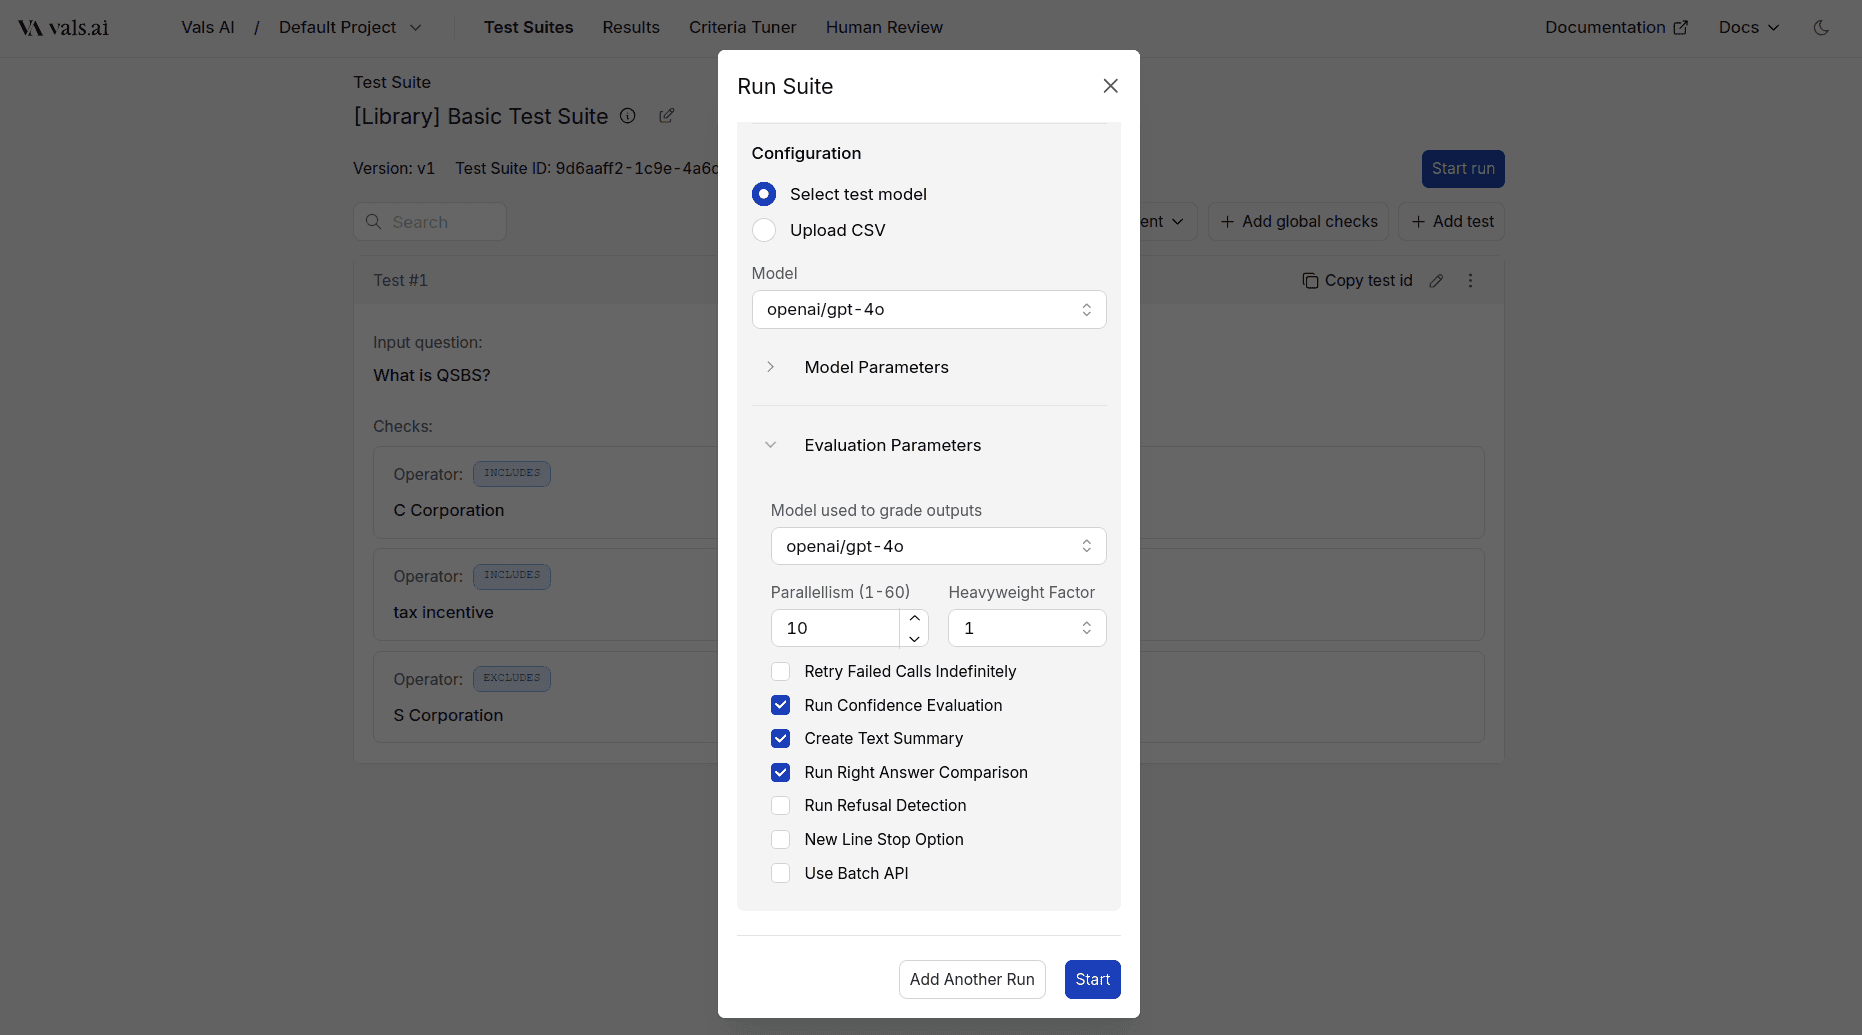Select the Upload CSV radio option
1862x1035 pixels.
pos(764,230)
